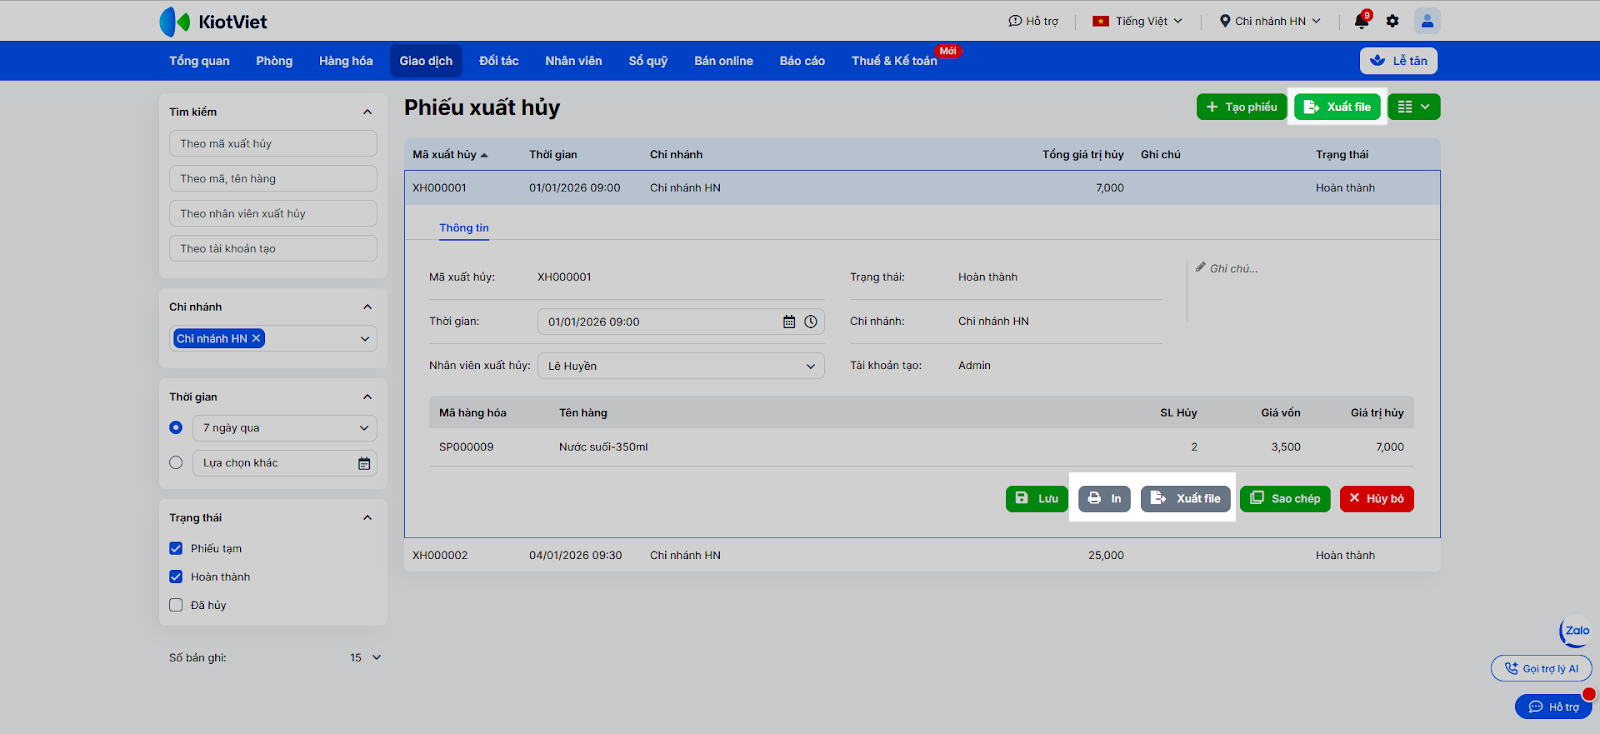Select the 7 ngày qua radio button
1600x734 pixels.
click(x=176, y=428)
